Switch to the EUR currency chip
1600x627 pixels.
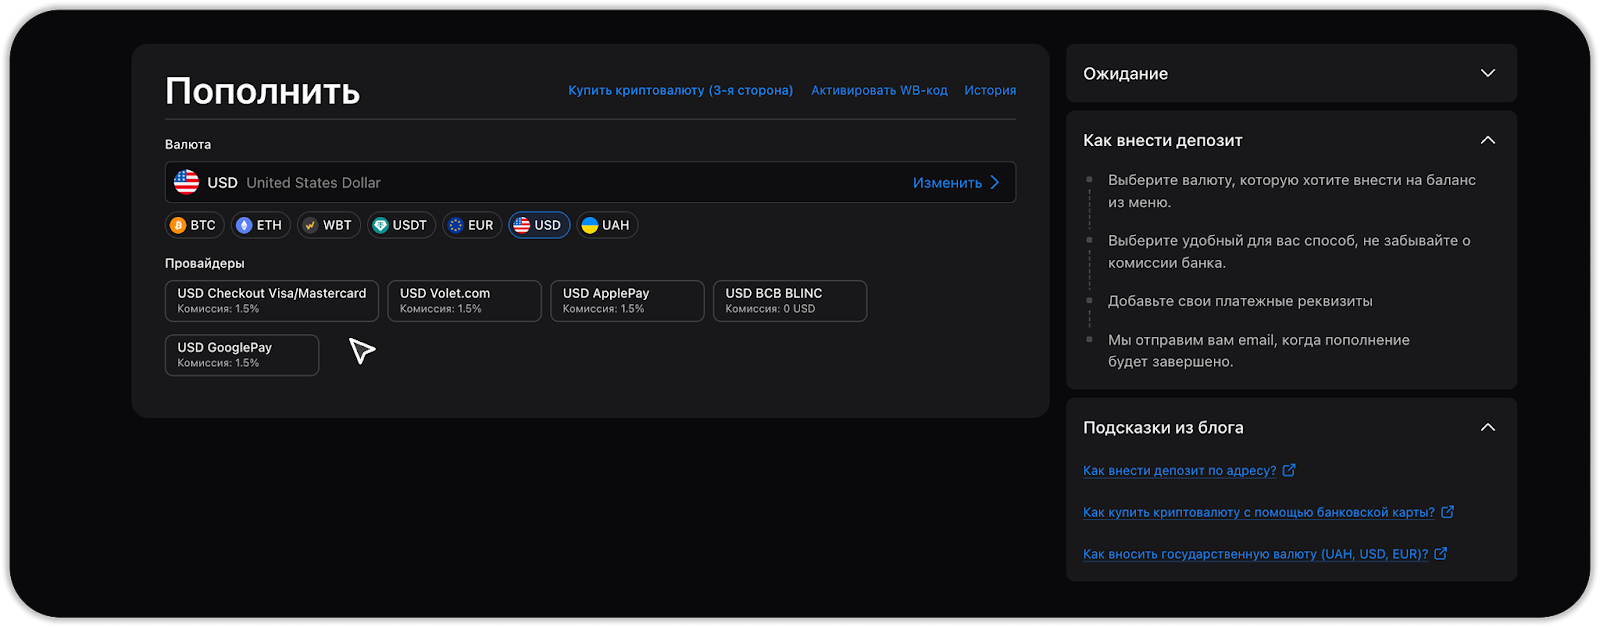coord(471,225)
